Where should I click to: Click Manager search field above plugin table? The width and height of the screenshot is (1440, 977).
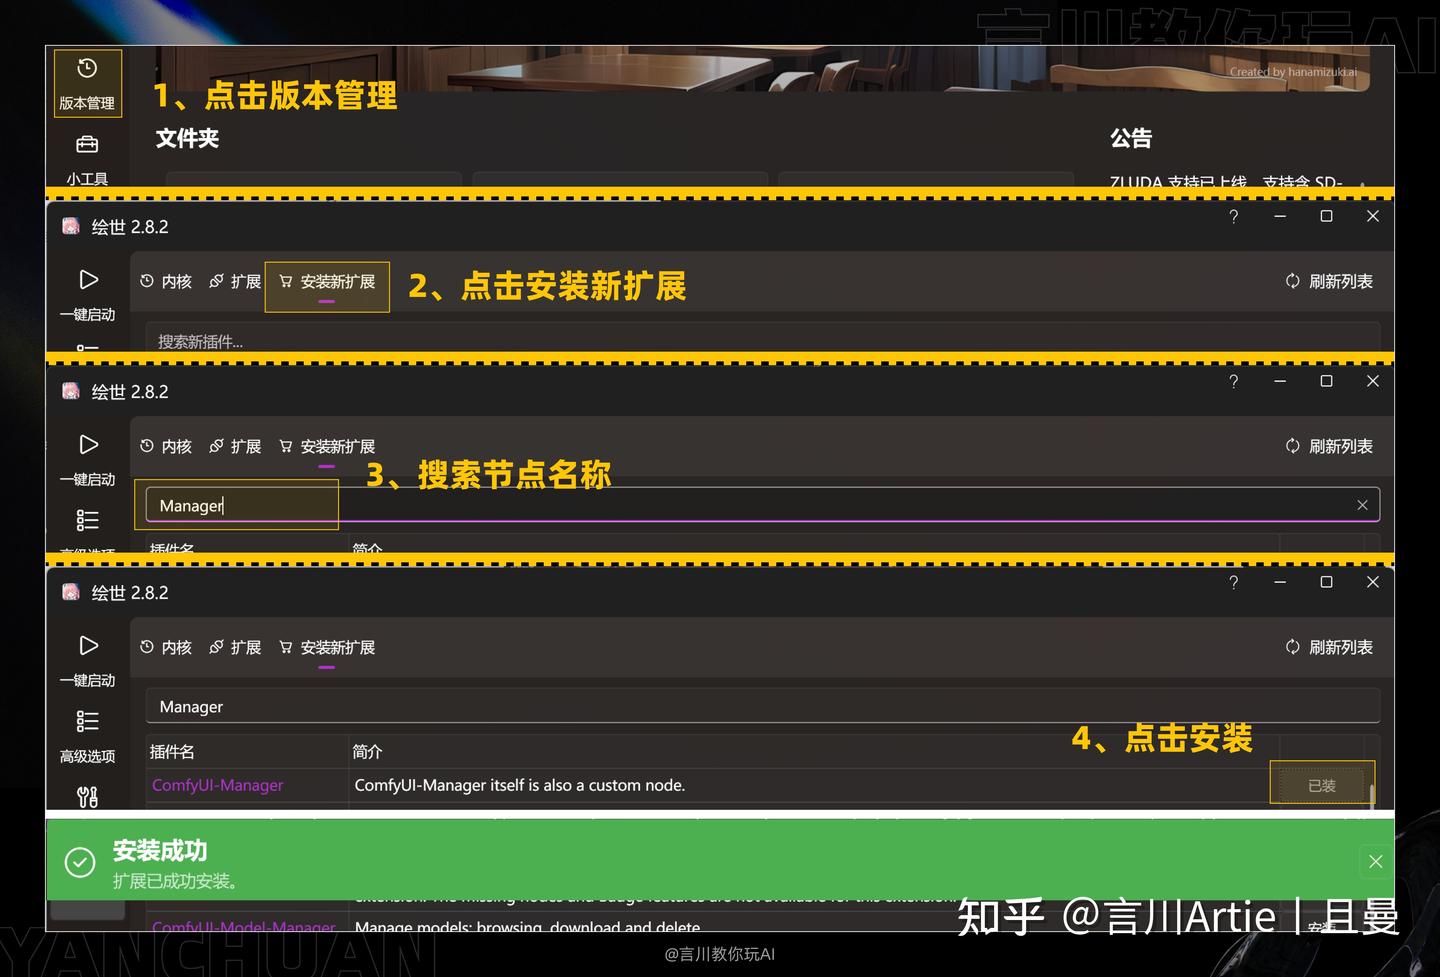(762, 706)
